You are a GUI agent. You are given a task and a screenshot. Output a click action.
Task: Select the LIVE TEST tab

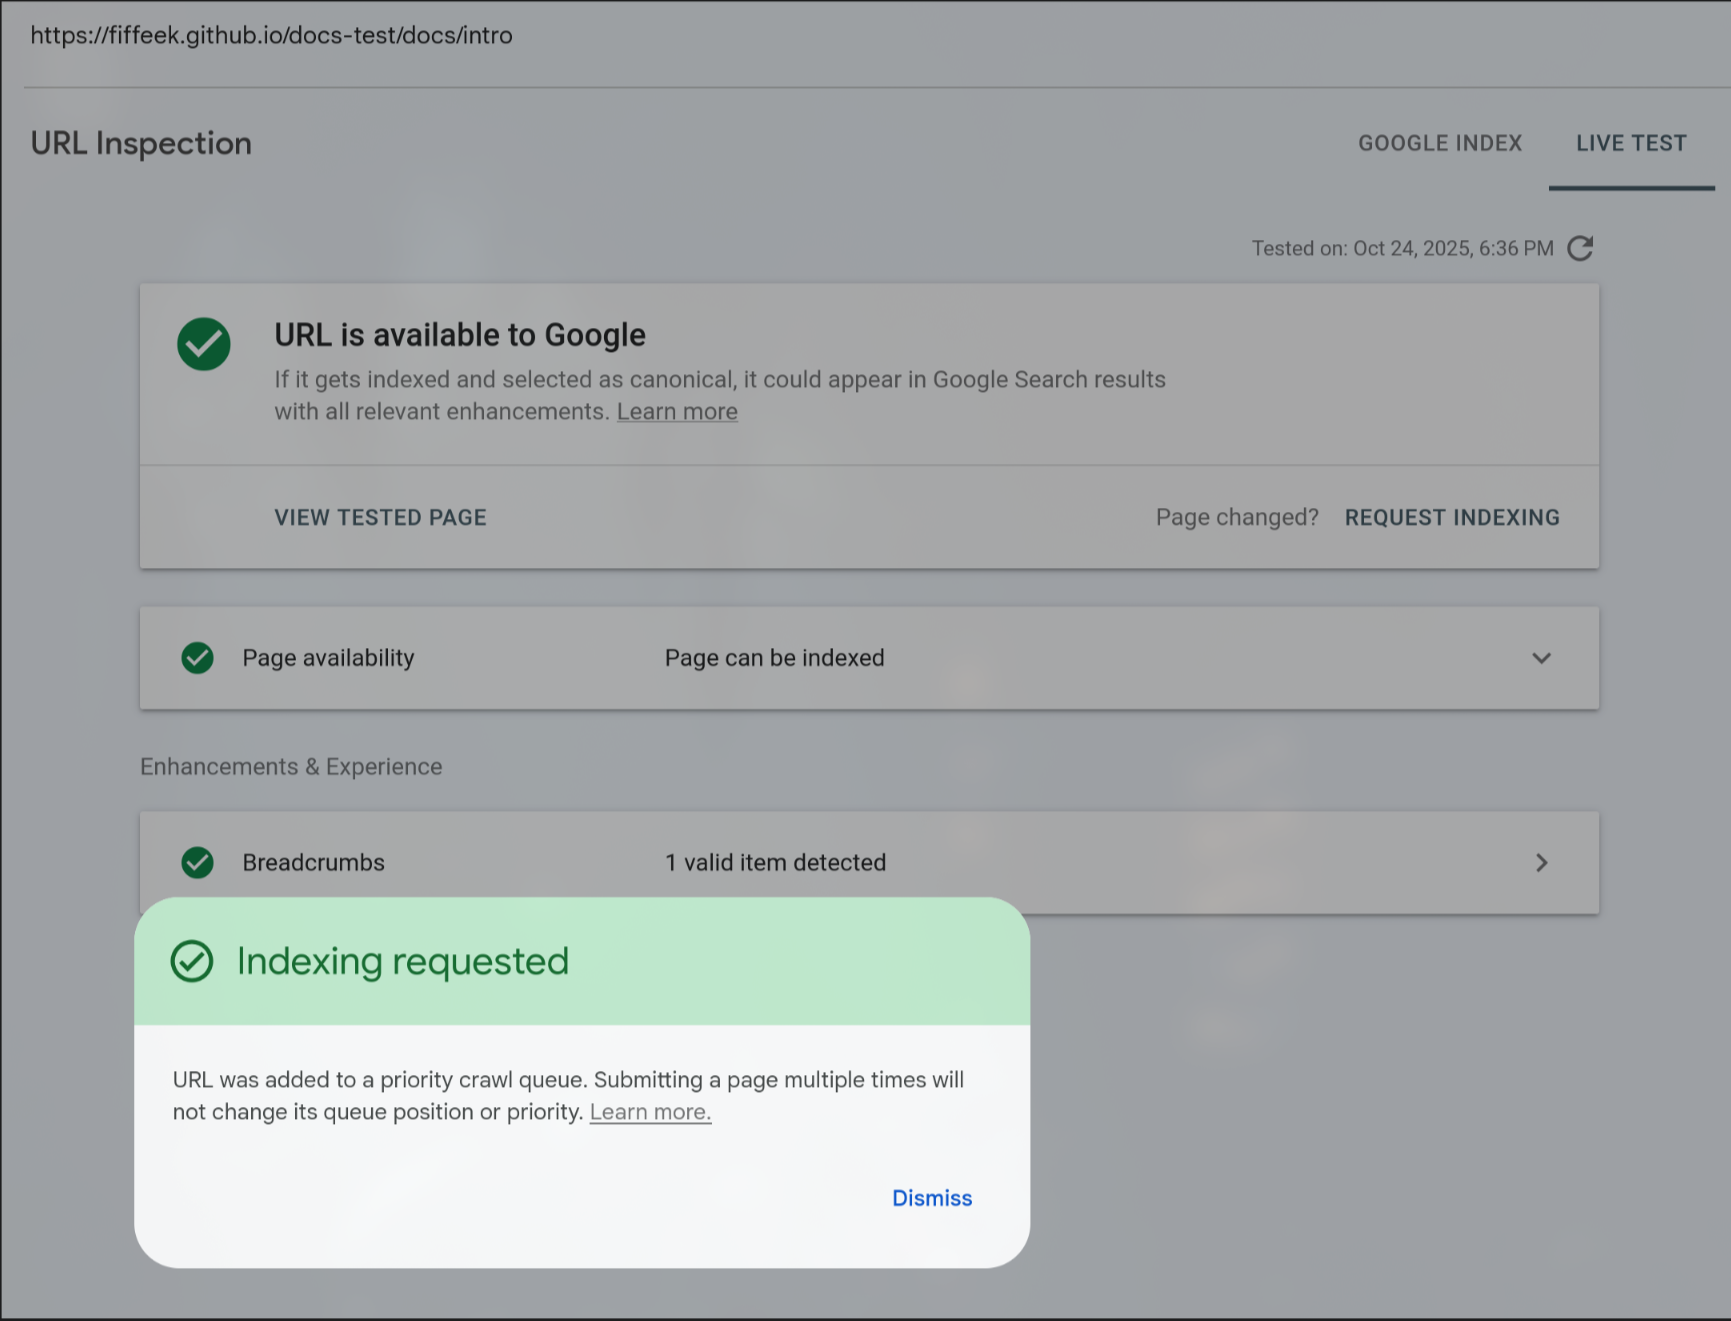pos(1630,143)
